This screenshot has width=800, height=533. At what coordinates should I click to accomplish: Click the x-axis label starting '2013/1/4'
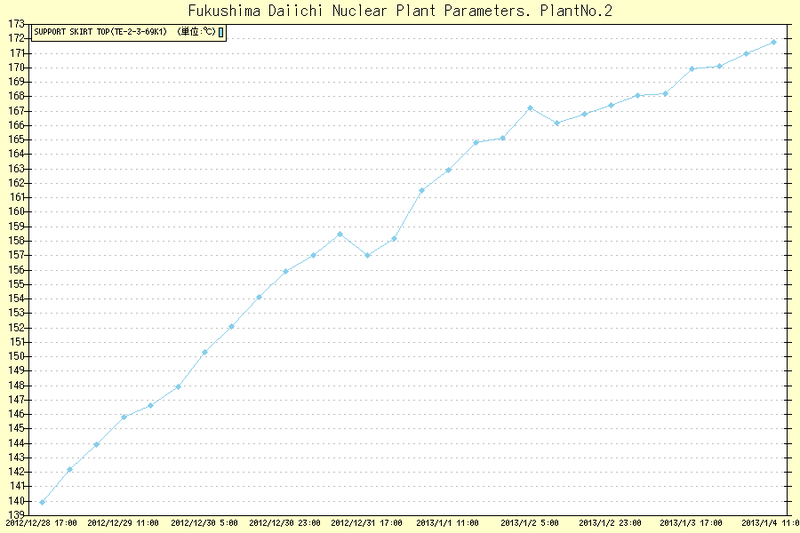click(x=770, y=523)
